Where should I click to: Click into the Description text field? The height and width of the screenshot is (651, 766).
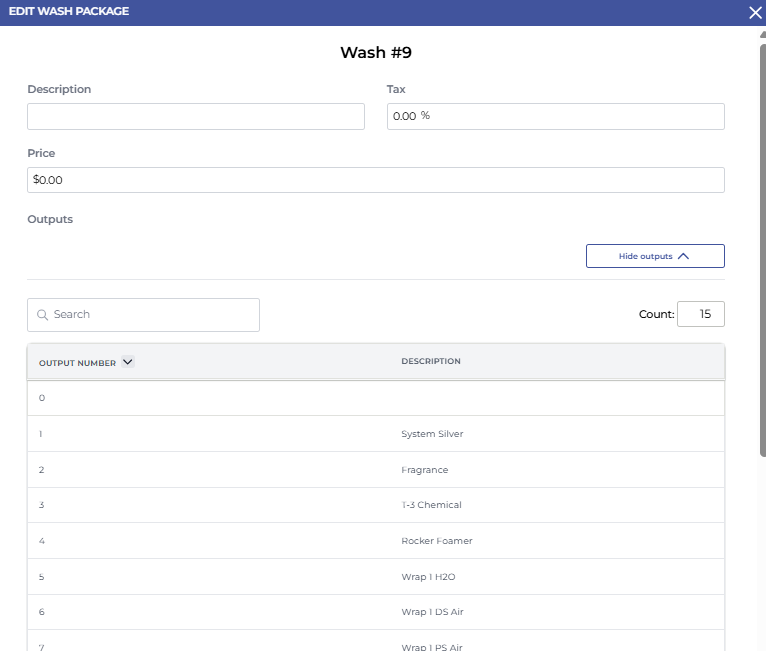point(196,116)
